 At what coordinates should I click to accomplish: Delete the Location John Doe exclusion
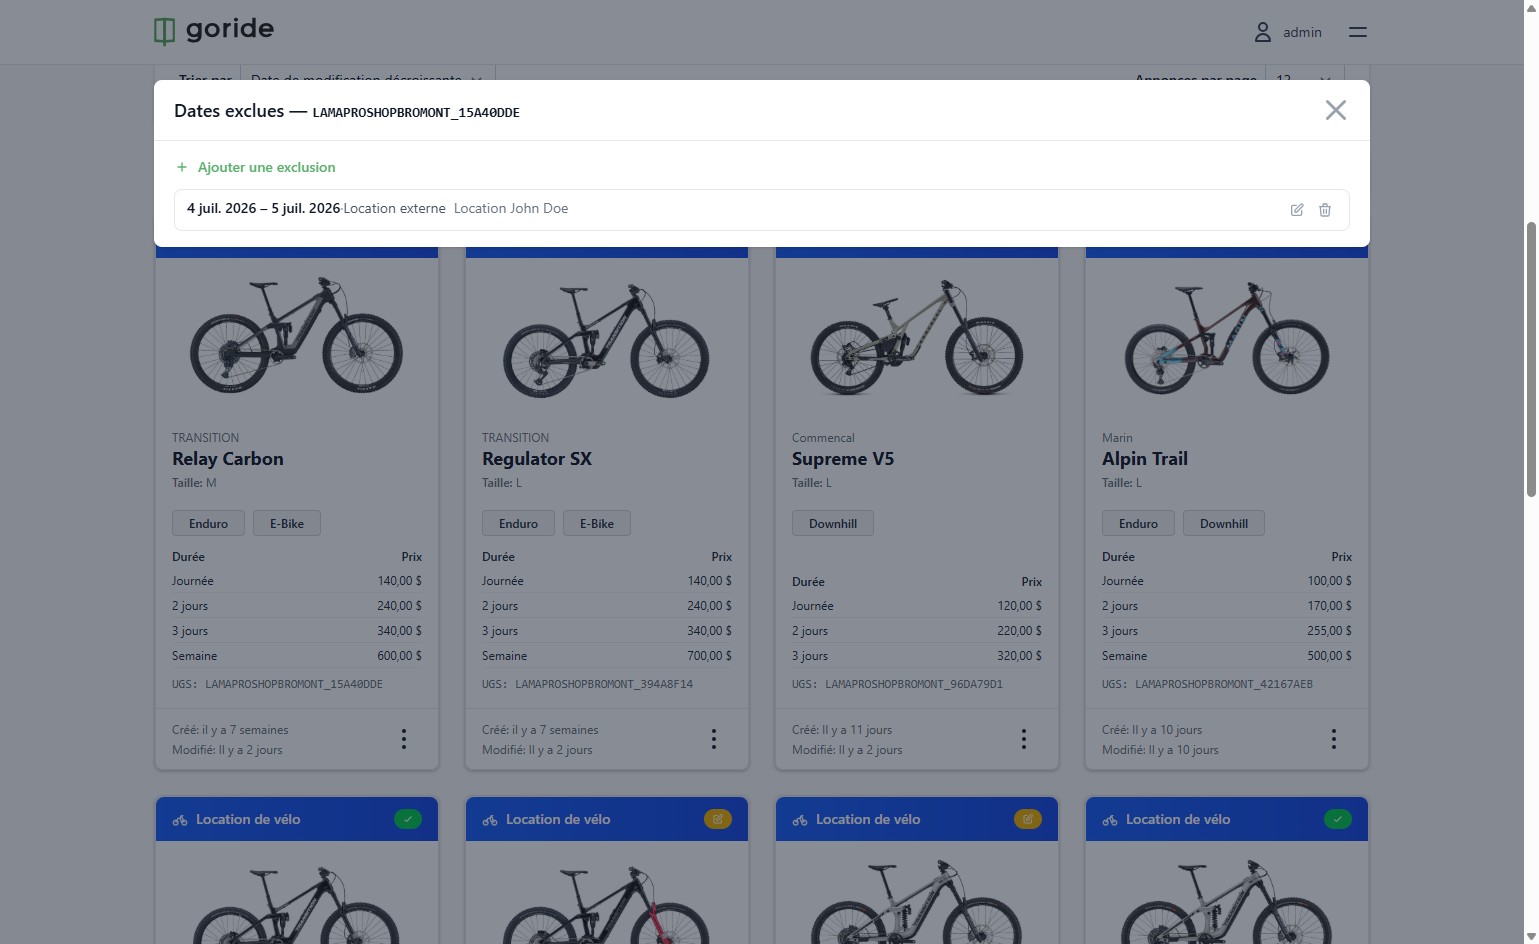1325,210
